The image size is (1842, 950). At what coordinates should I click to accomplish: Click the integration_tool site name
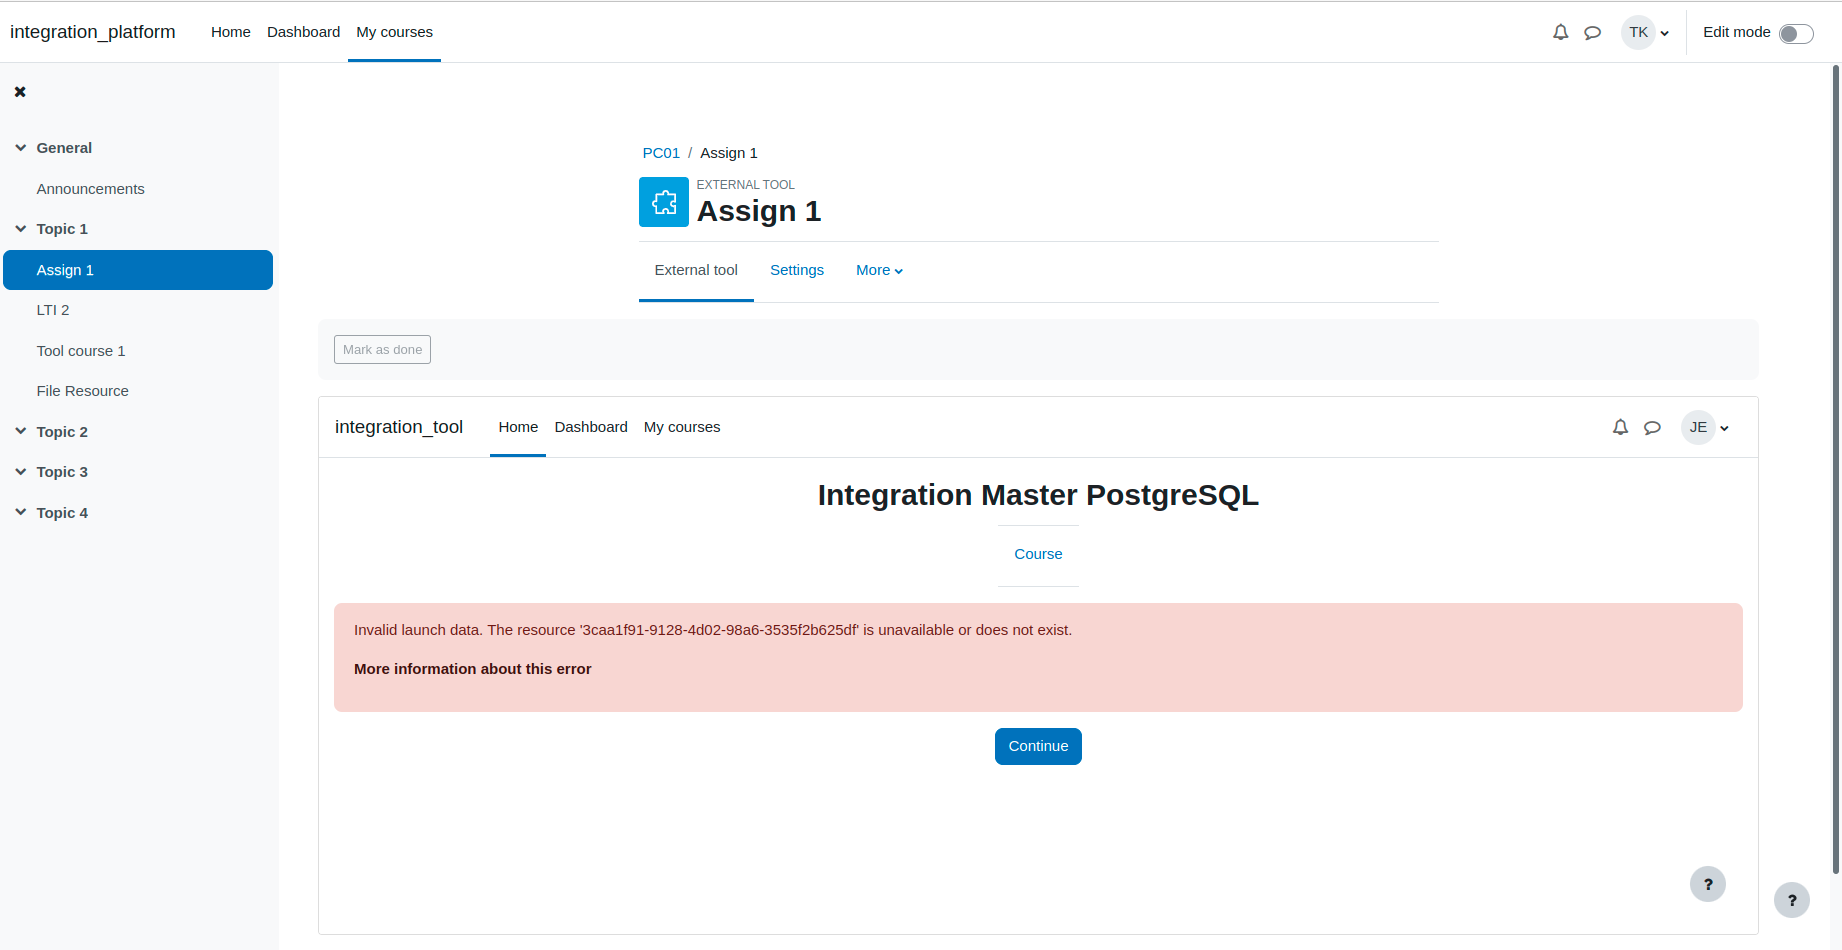point(399,427)
